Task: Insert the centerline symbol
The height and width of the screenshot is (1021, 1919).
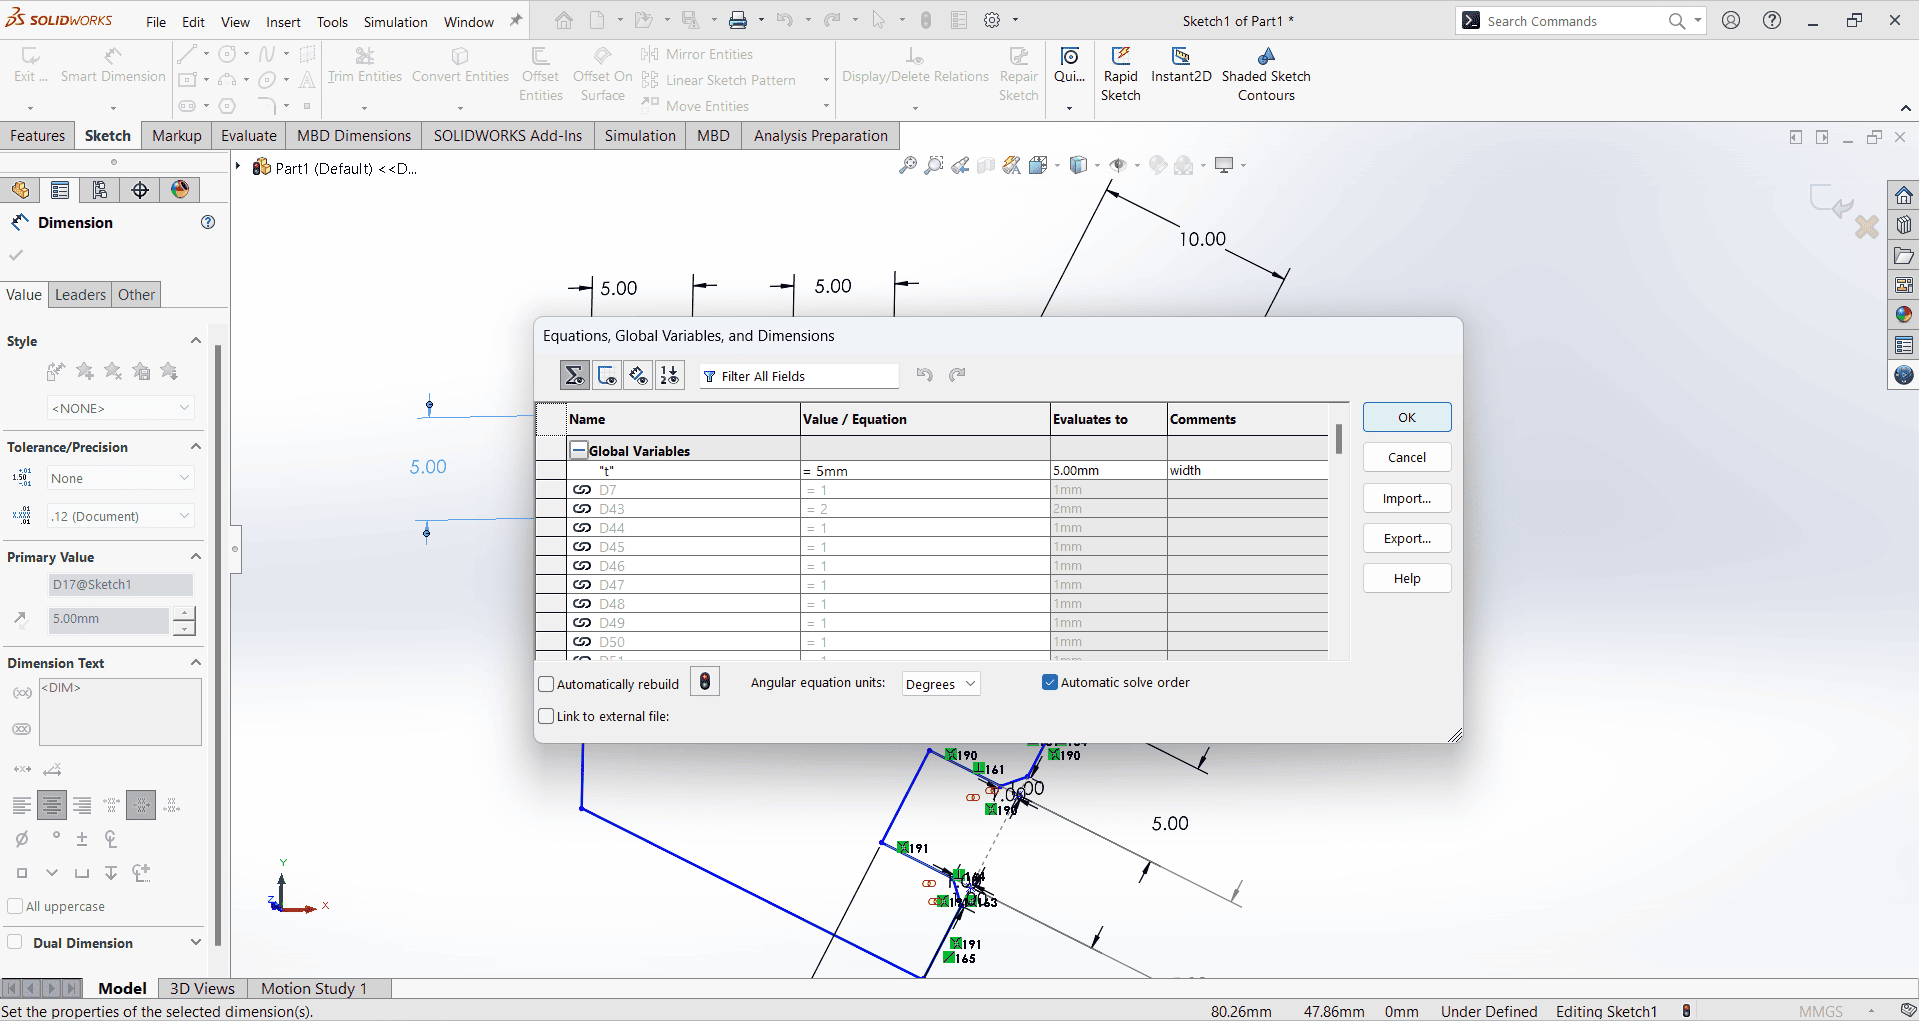Action: coord(111,839)
